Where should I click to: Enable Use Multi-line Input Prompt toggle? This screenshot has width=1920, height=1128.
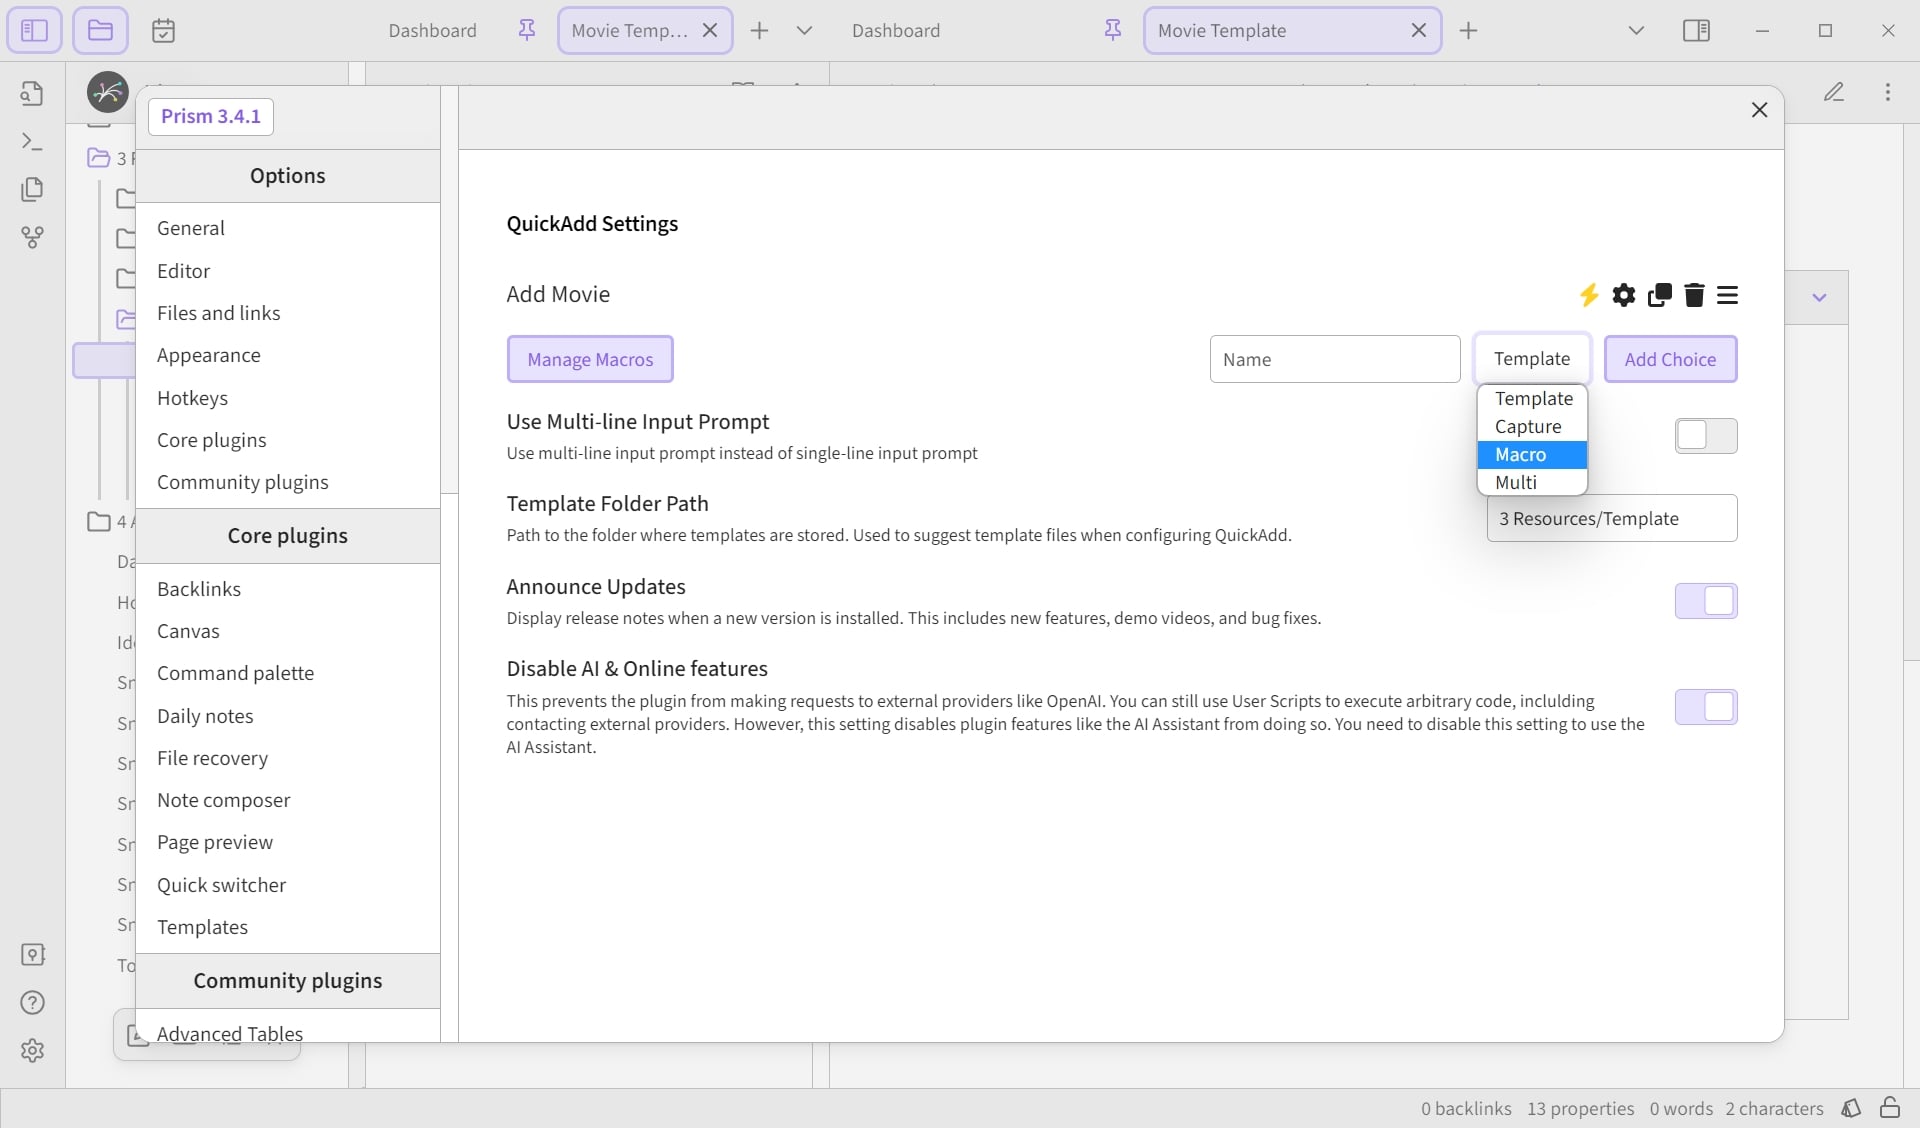click(x=1706, y=436)
